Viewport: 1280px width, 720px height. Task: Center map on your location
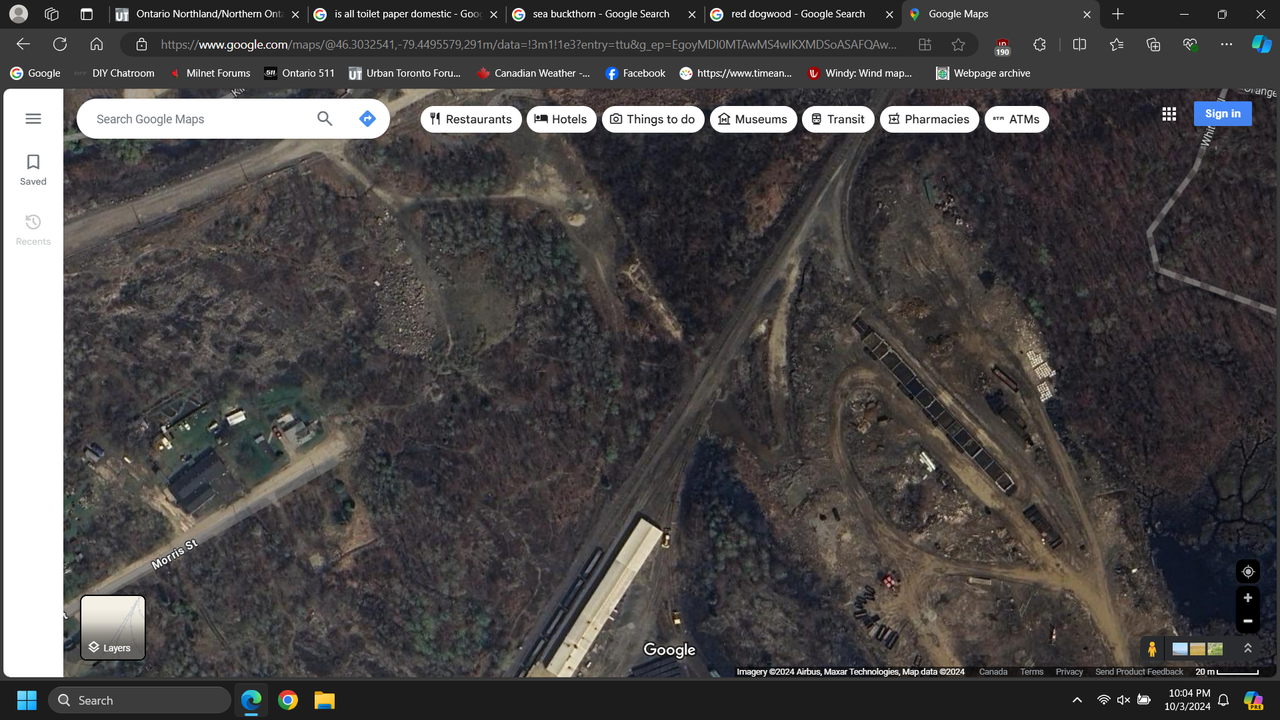(1247, 572)
